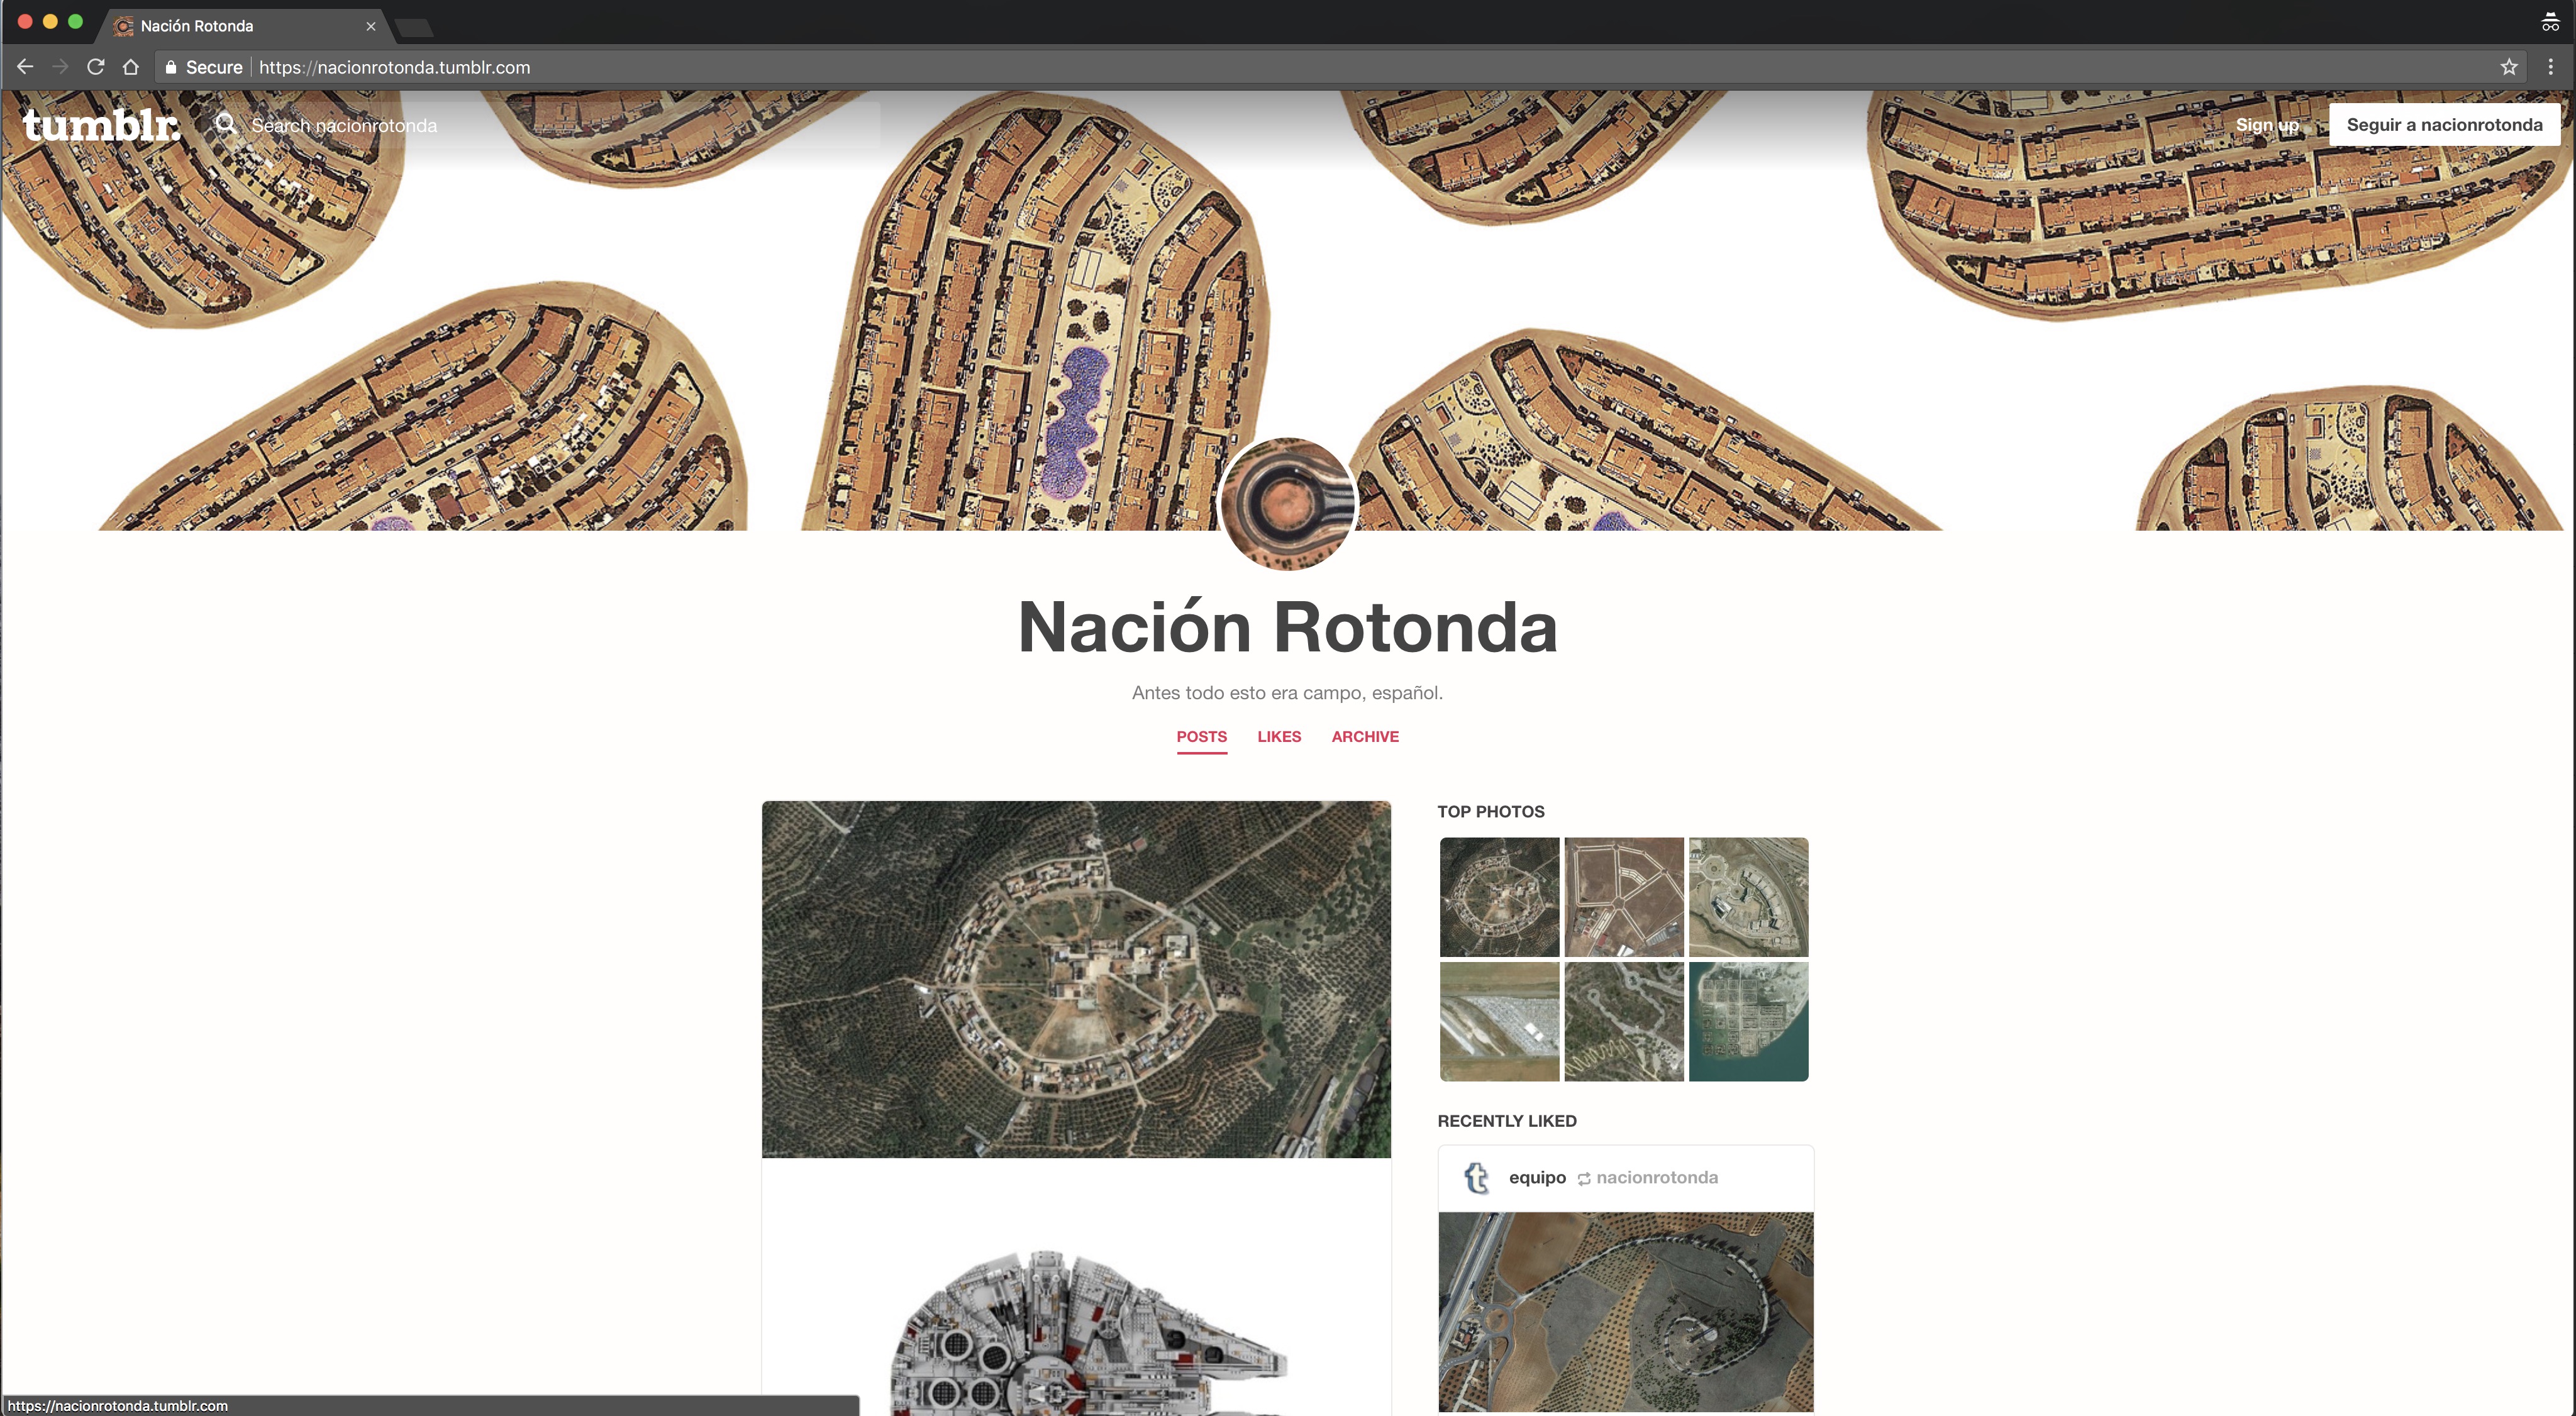The width and height of the screenshot is (2576, 1416).
Task: Open the browser home page icon
Action: pos(131,67)
